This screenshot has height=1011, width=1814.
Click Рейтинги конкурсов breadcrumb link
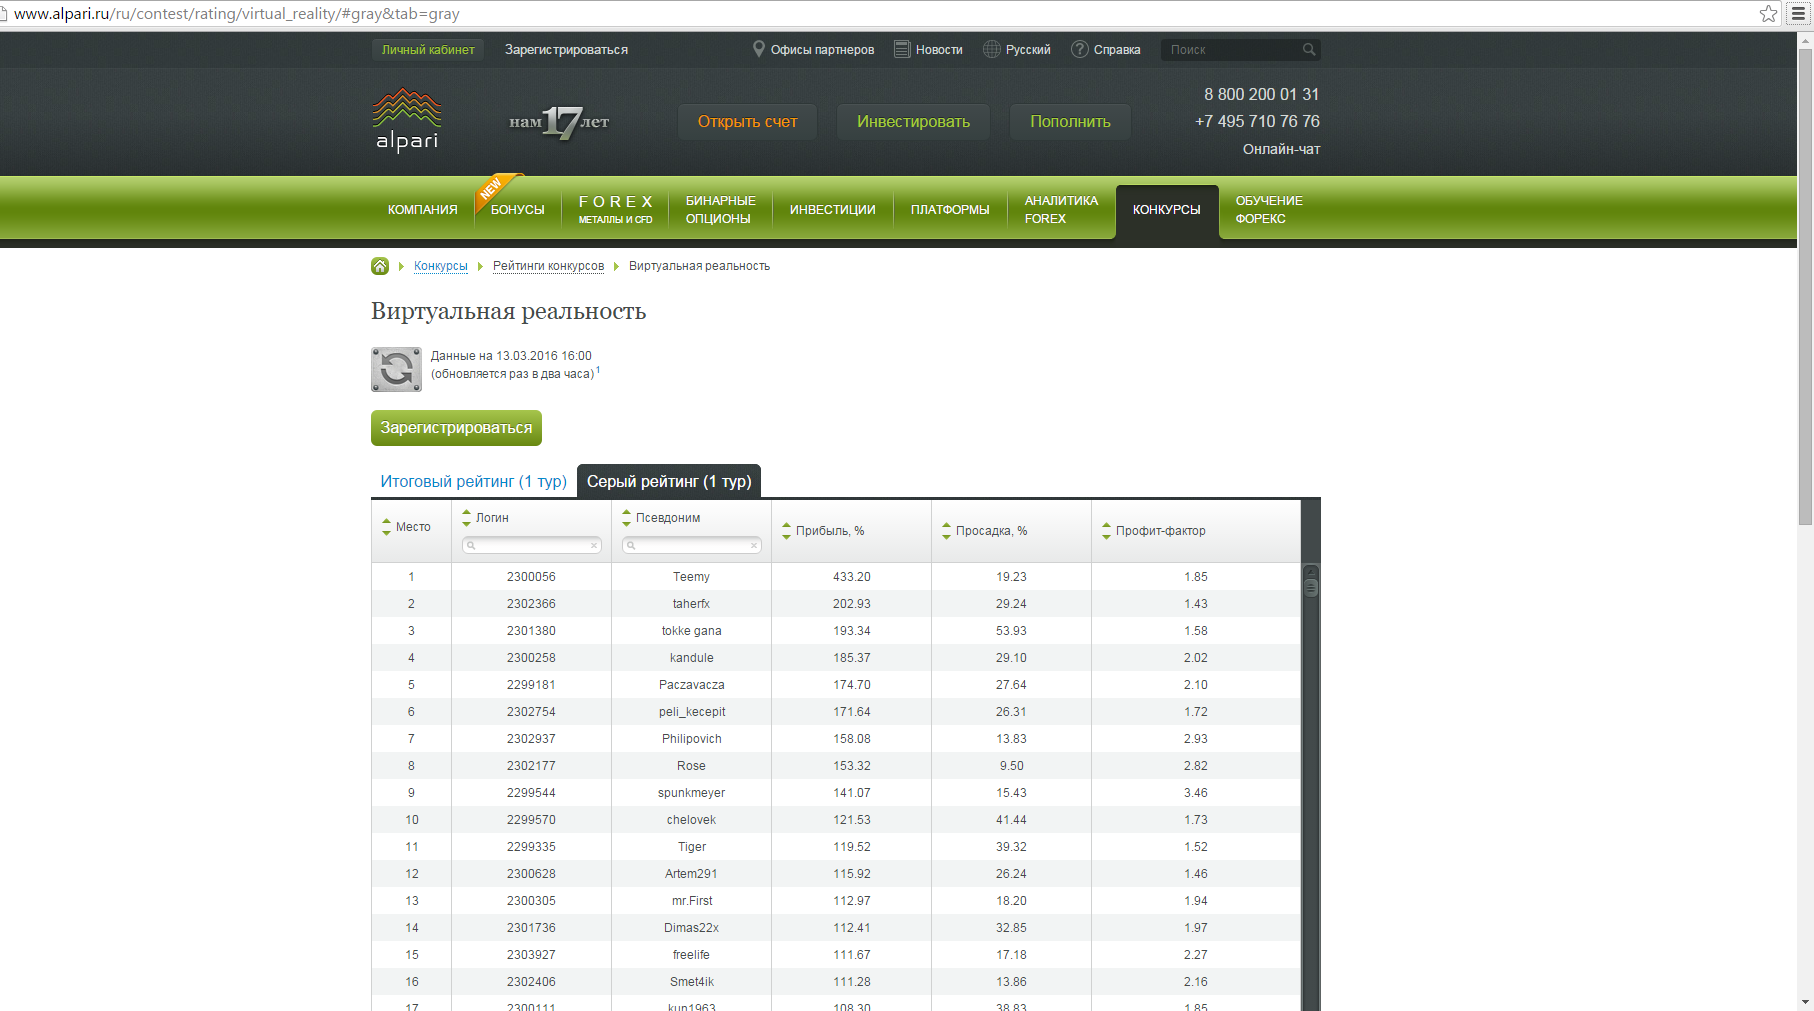pos(548,266)
